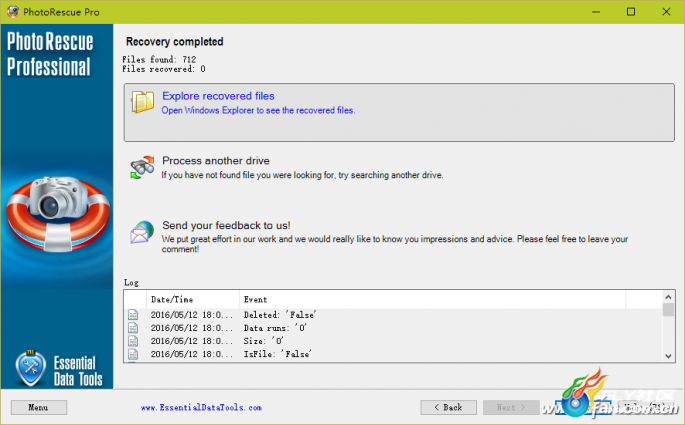Close the PhotoRescue Pro window
Viewport: 685px width, 425px height.
click(x=666, y=12)
